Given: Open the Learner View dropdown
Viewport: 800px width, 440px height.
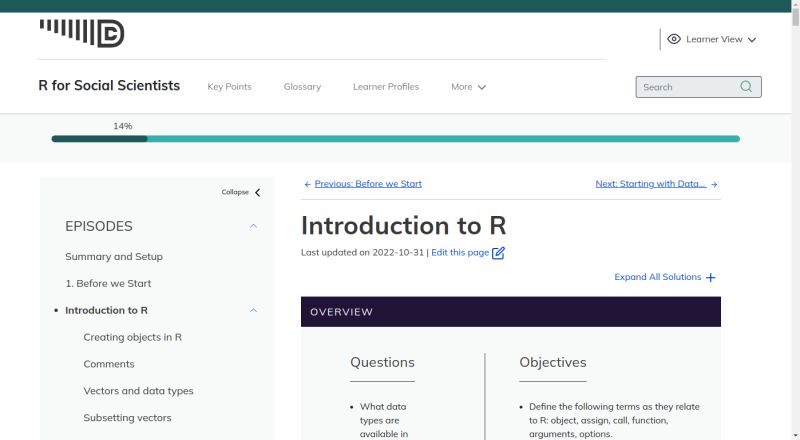Looking at the screenshot, I should coord(714,39).
